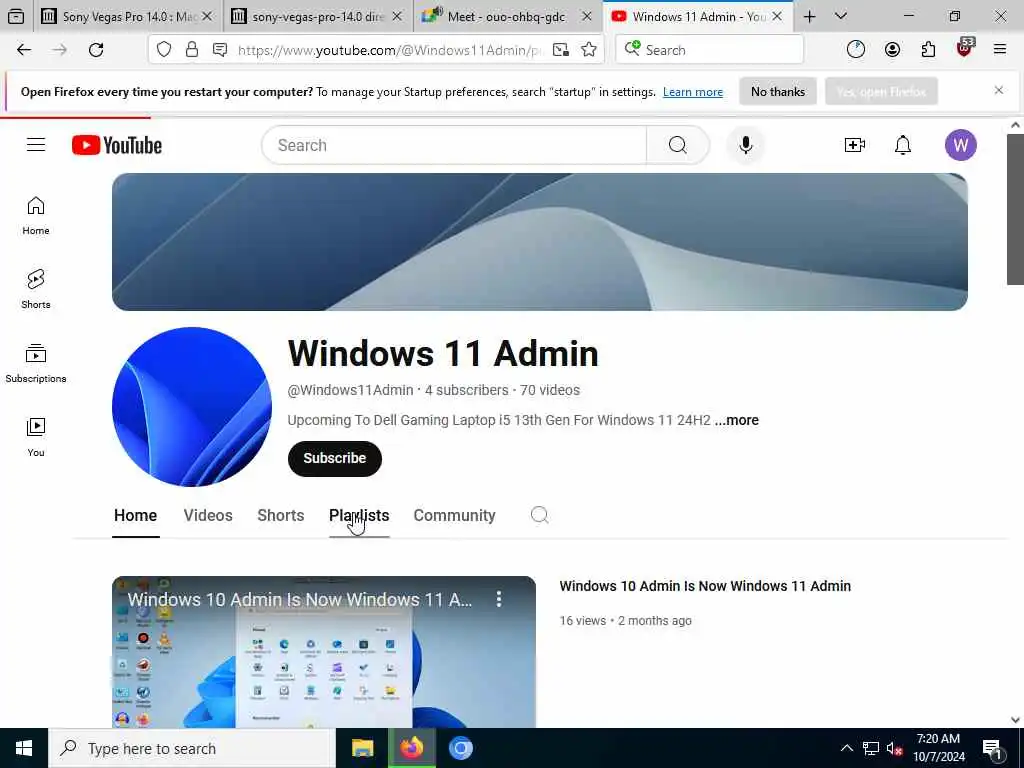
Task: Open Firefox extensions puzzle icon
Action: tap(928, 50)
